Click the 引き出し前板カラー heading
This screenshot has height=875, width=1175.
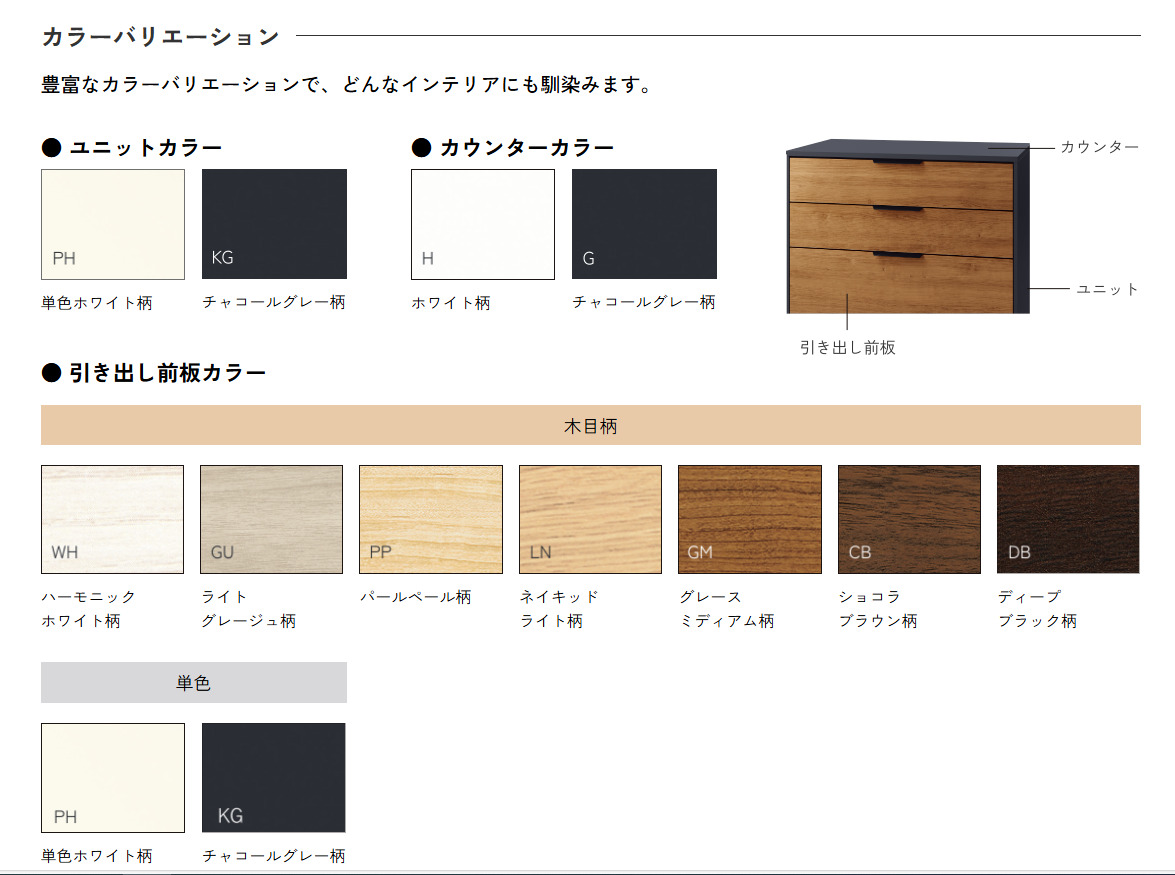click(167, 374)
